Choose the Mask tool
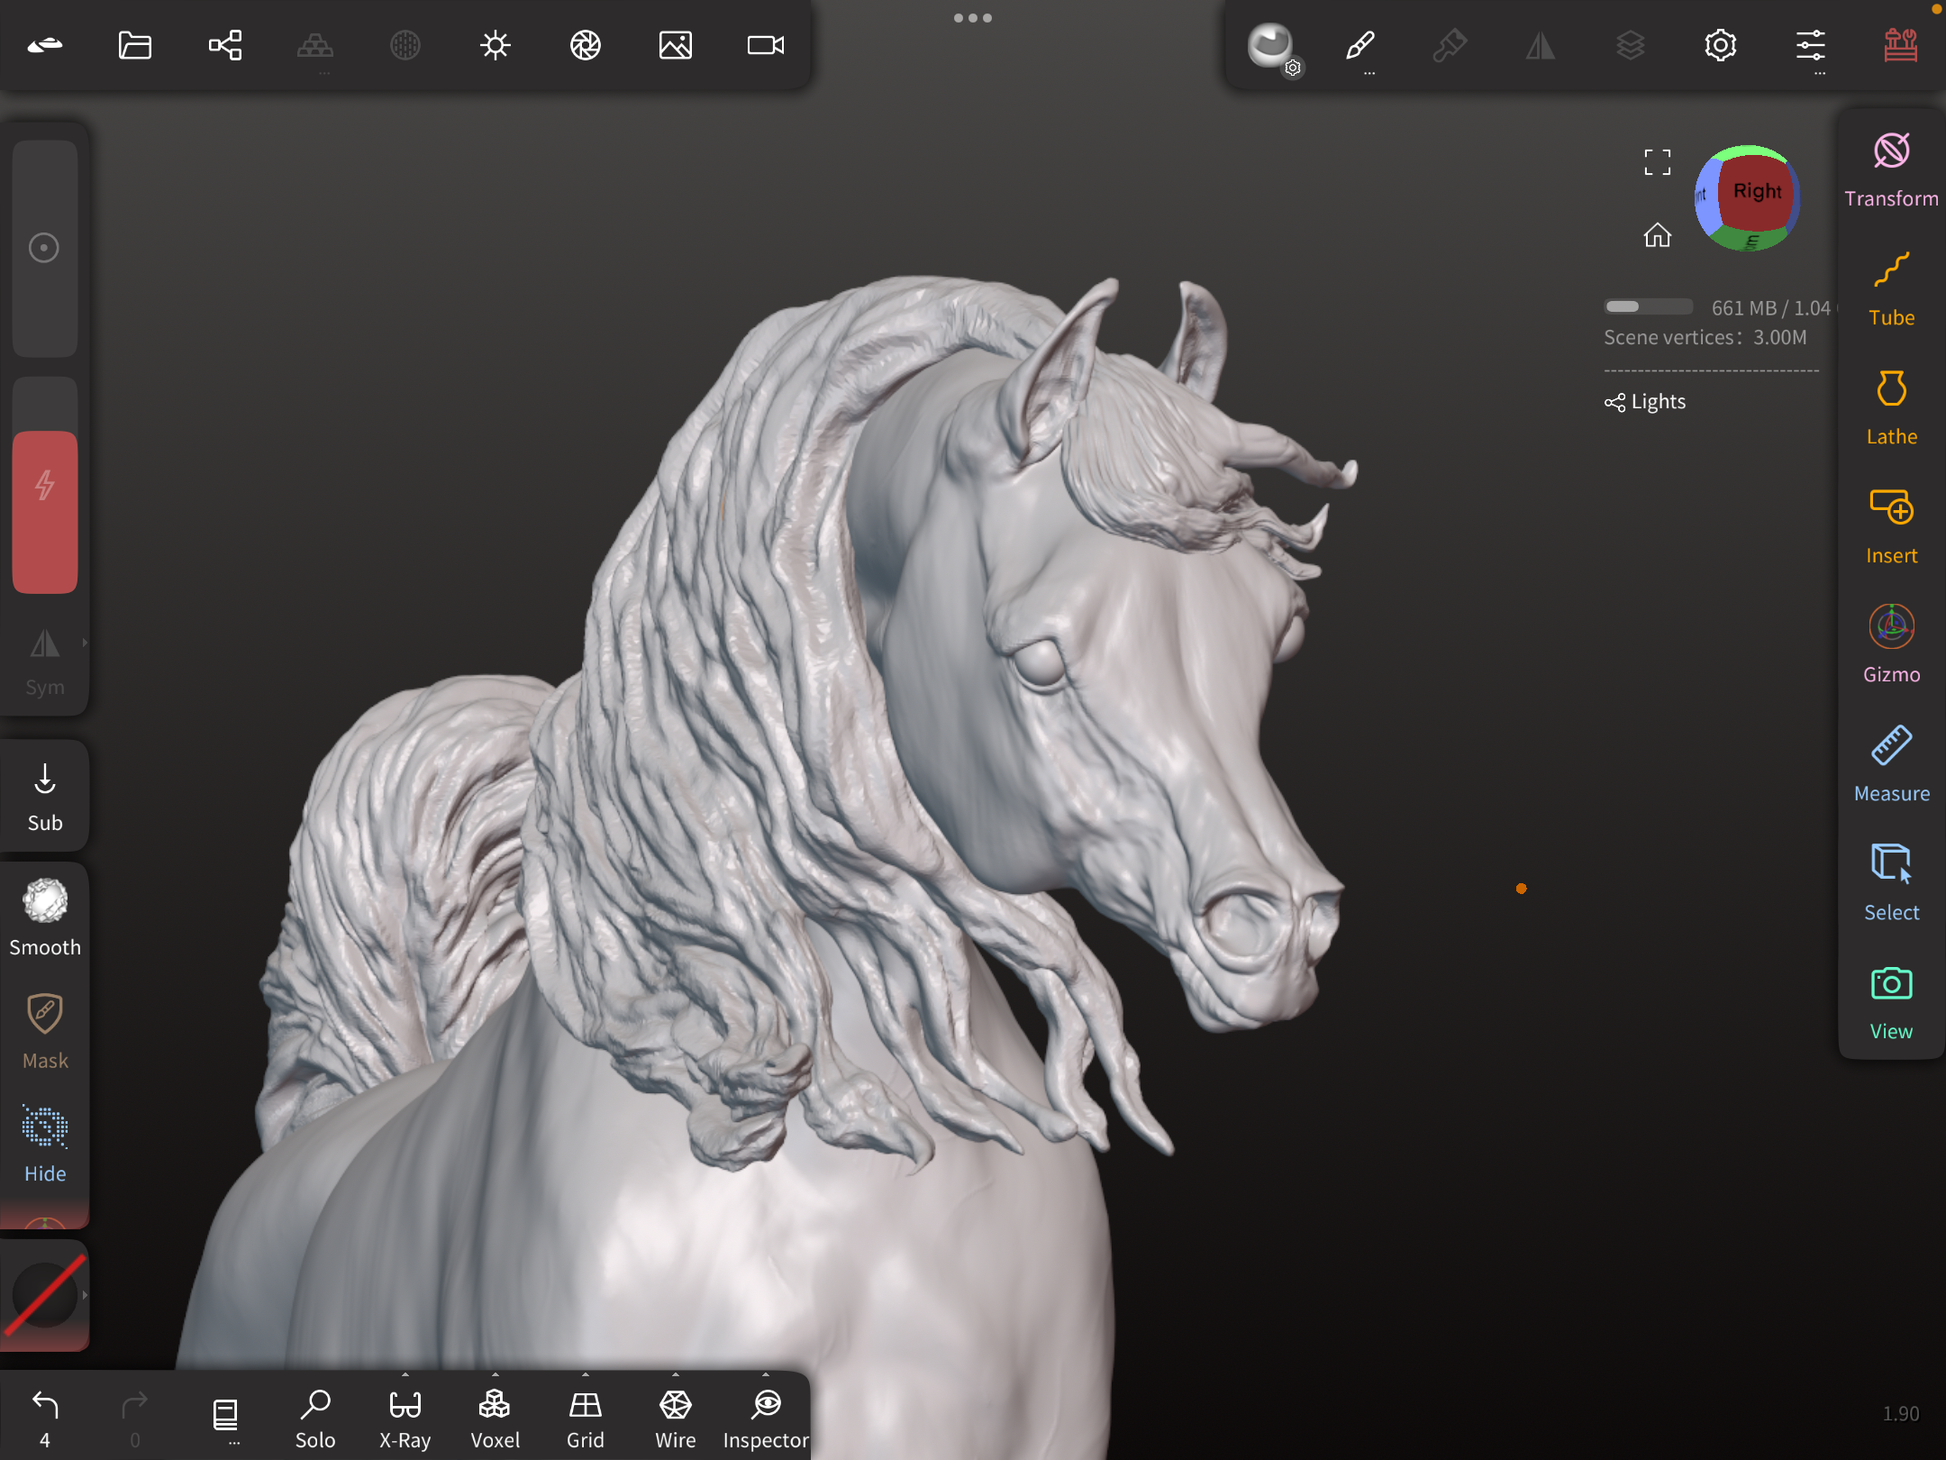 click(x=45, y=1030)
